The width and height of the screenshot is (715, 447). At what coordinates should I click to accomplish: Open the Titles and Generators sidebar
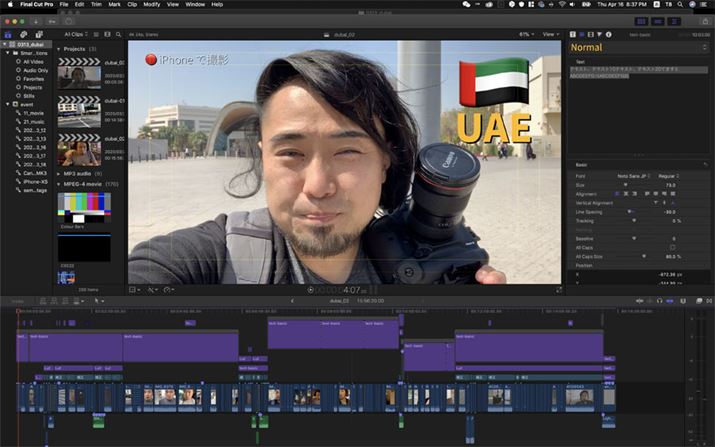pos(39,35)
